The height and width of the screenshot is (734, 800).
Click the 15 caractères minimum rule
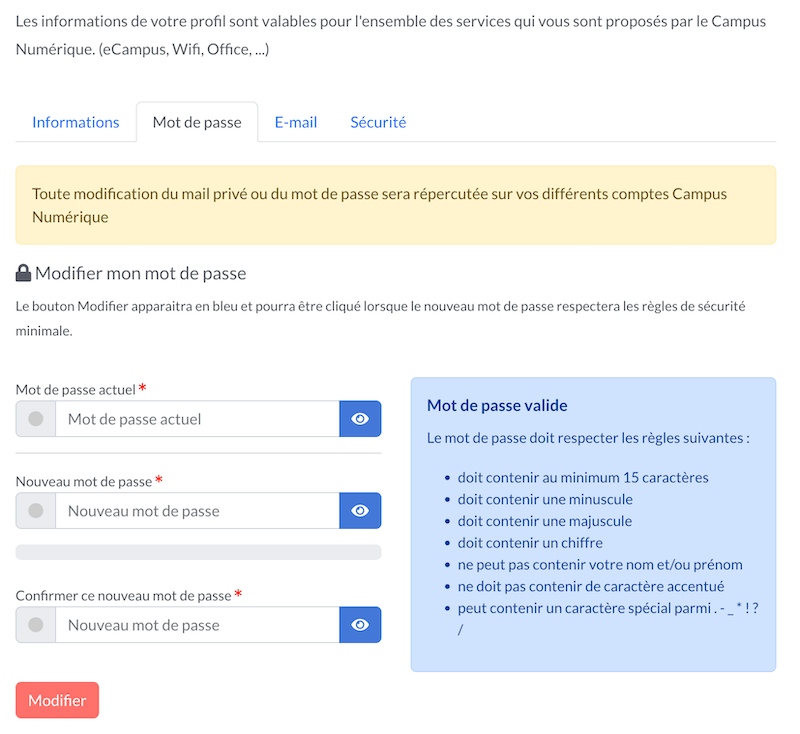point(583,478)
